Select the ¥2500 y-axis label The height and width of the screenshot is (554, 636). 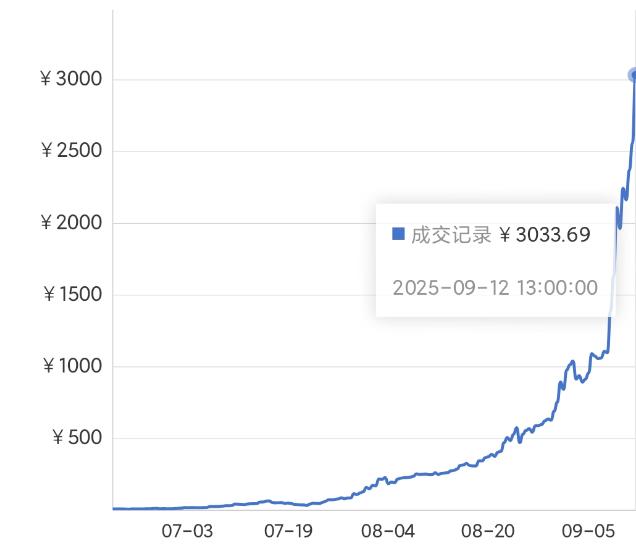[70, 151]
